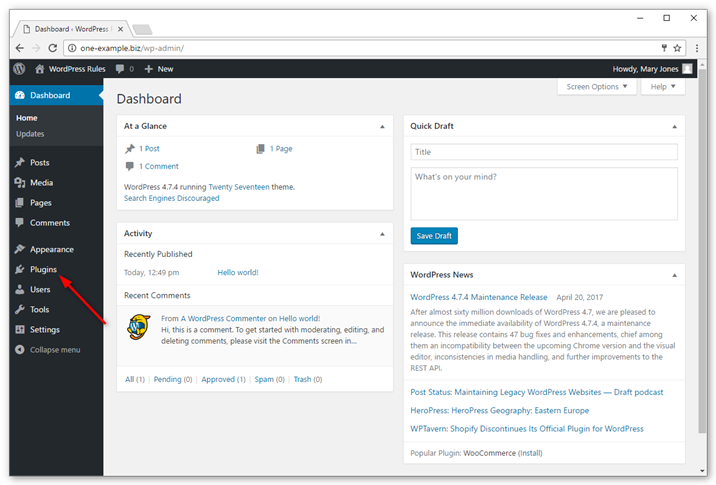Image resolution: width=716 pixels, height=485 pixels.
Task: Click the pages icon next to 1 Page
Action: pos(260,148)
